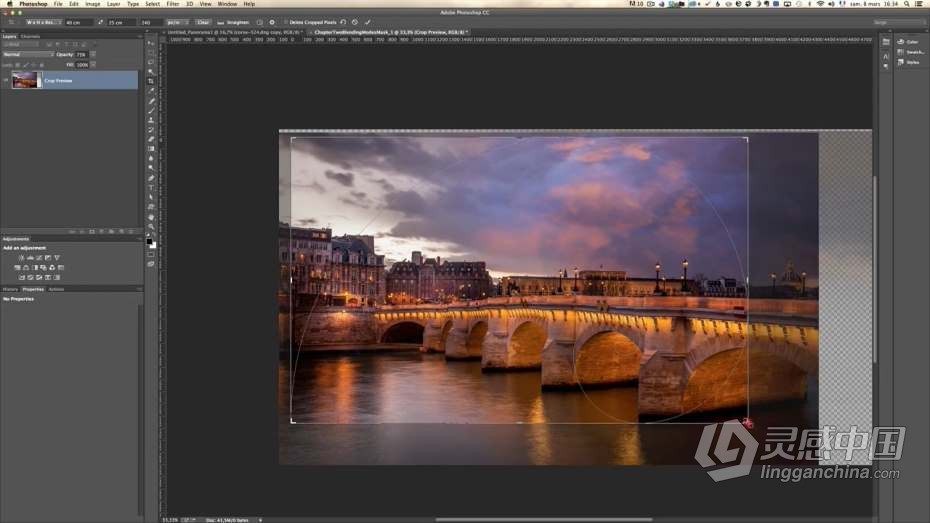
Task: Select the Gradient tool
Action: [151, 149]
